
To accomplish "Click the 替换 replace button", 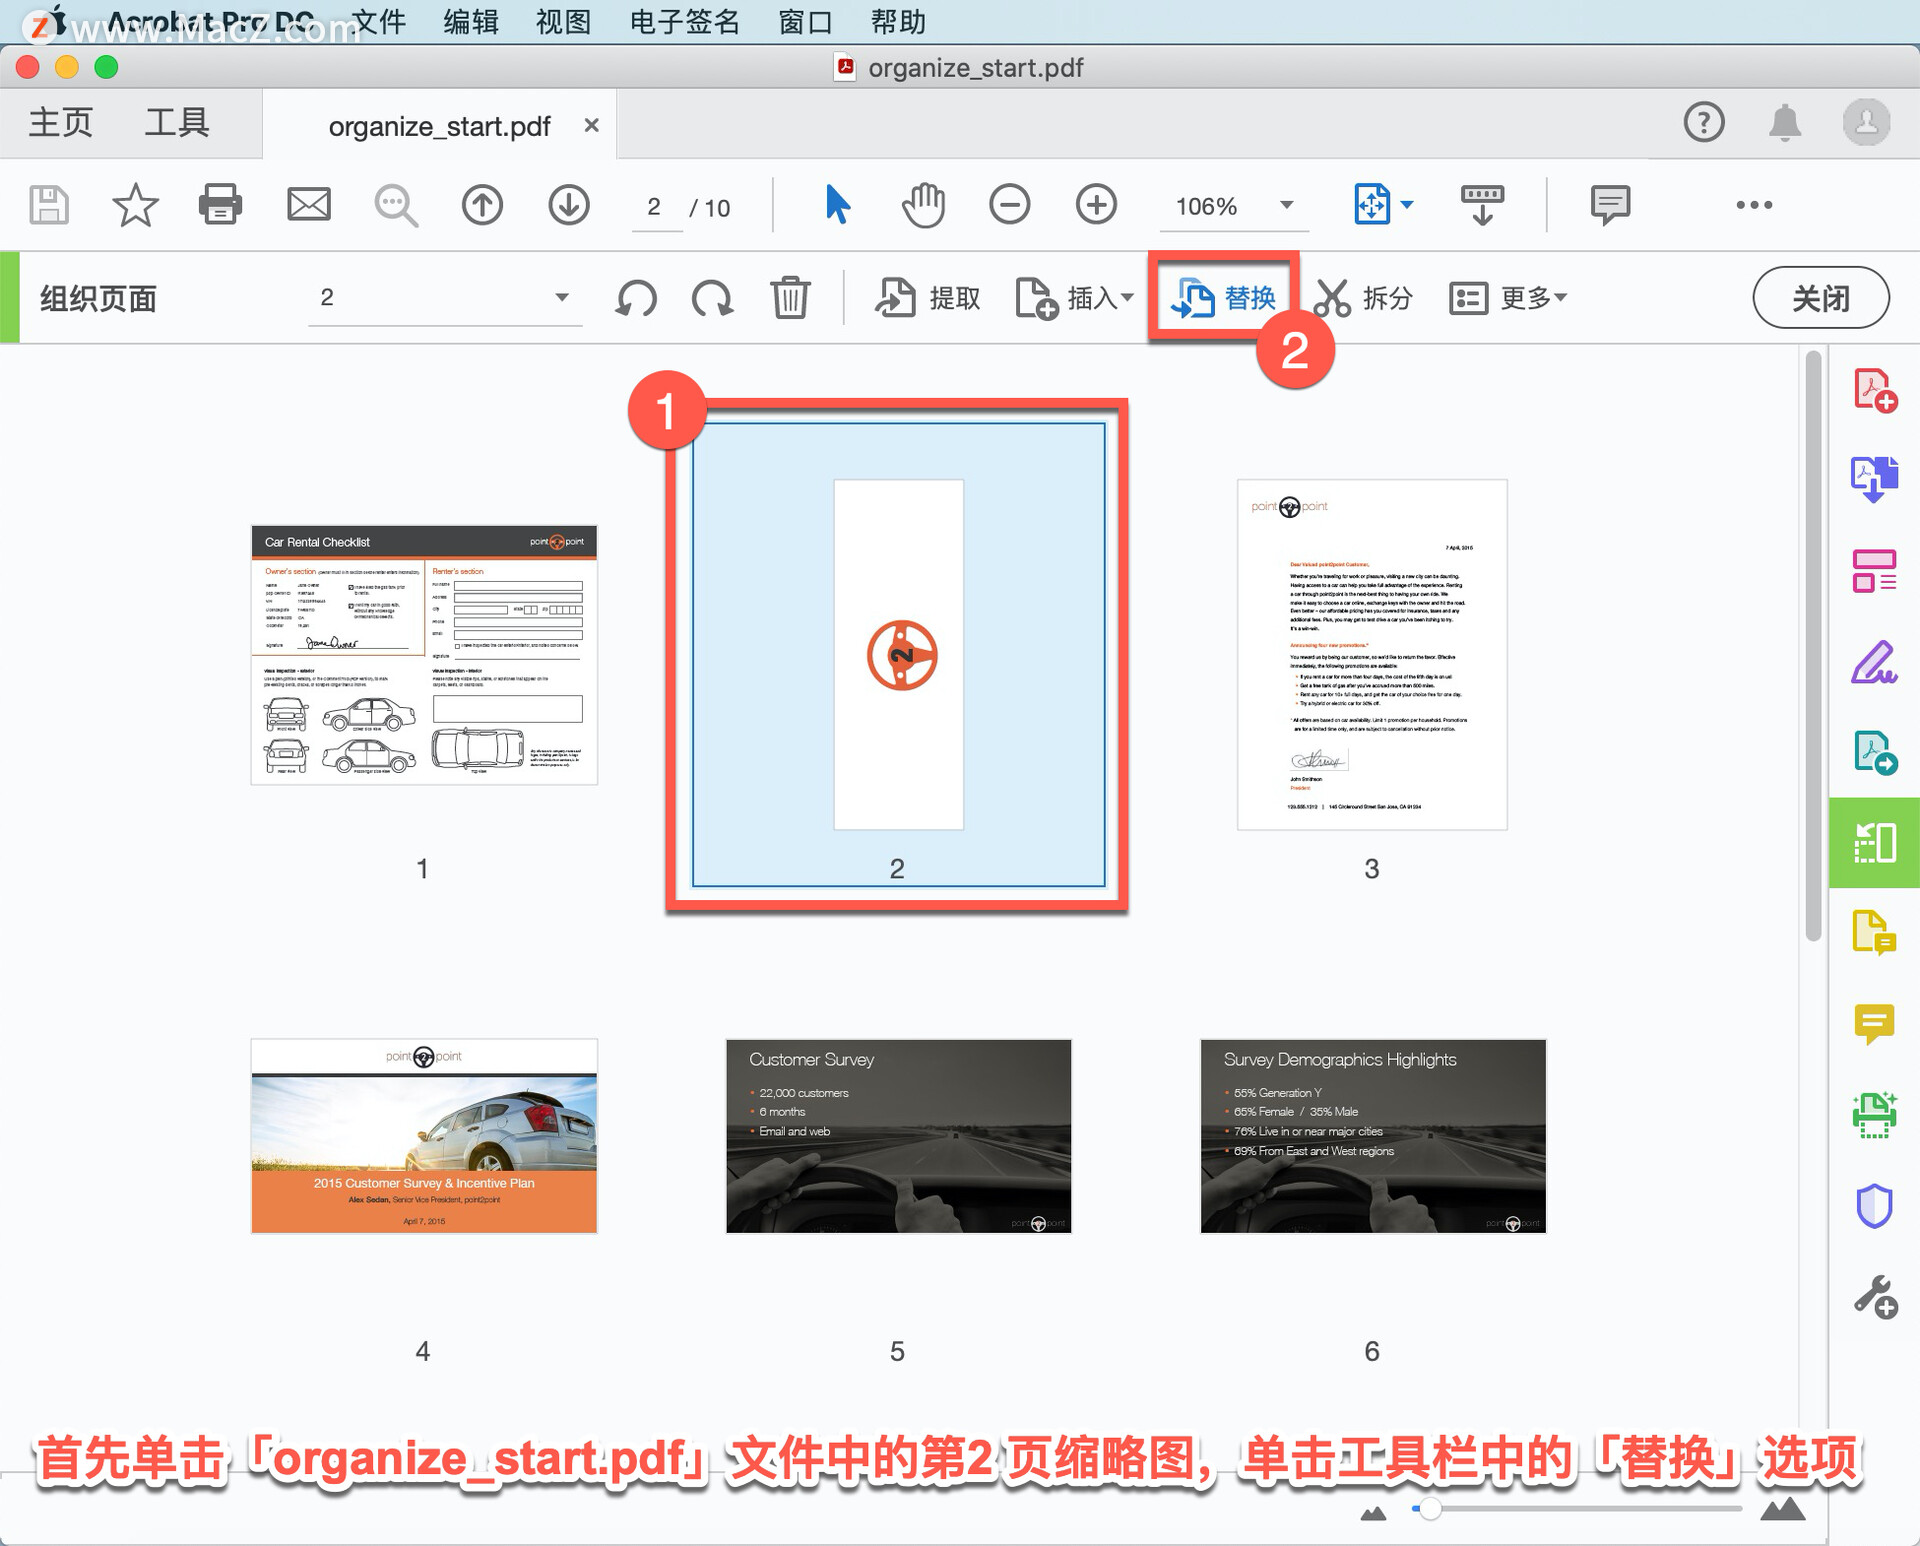I will [1225, 298].
